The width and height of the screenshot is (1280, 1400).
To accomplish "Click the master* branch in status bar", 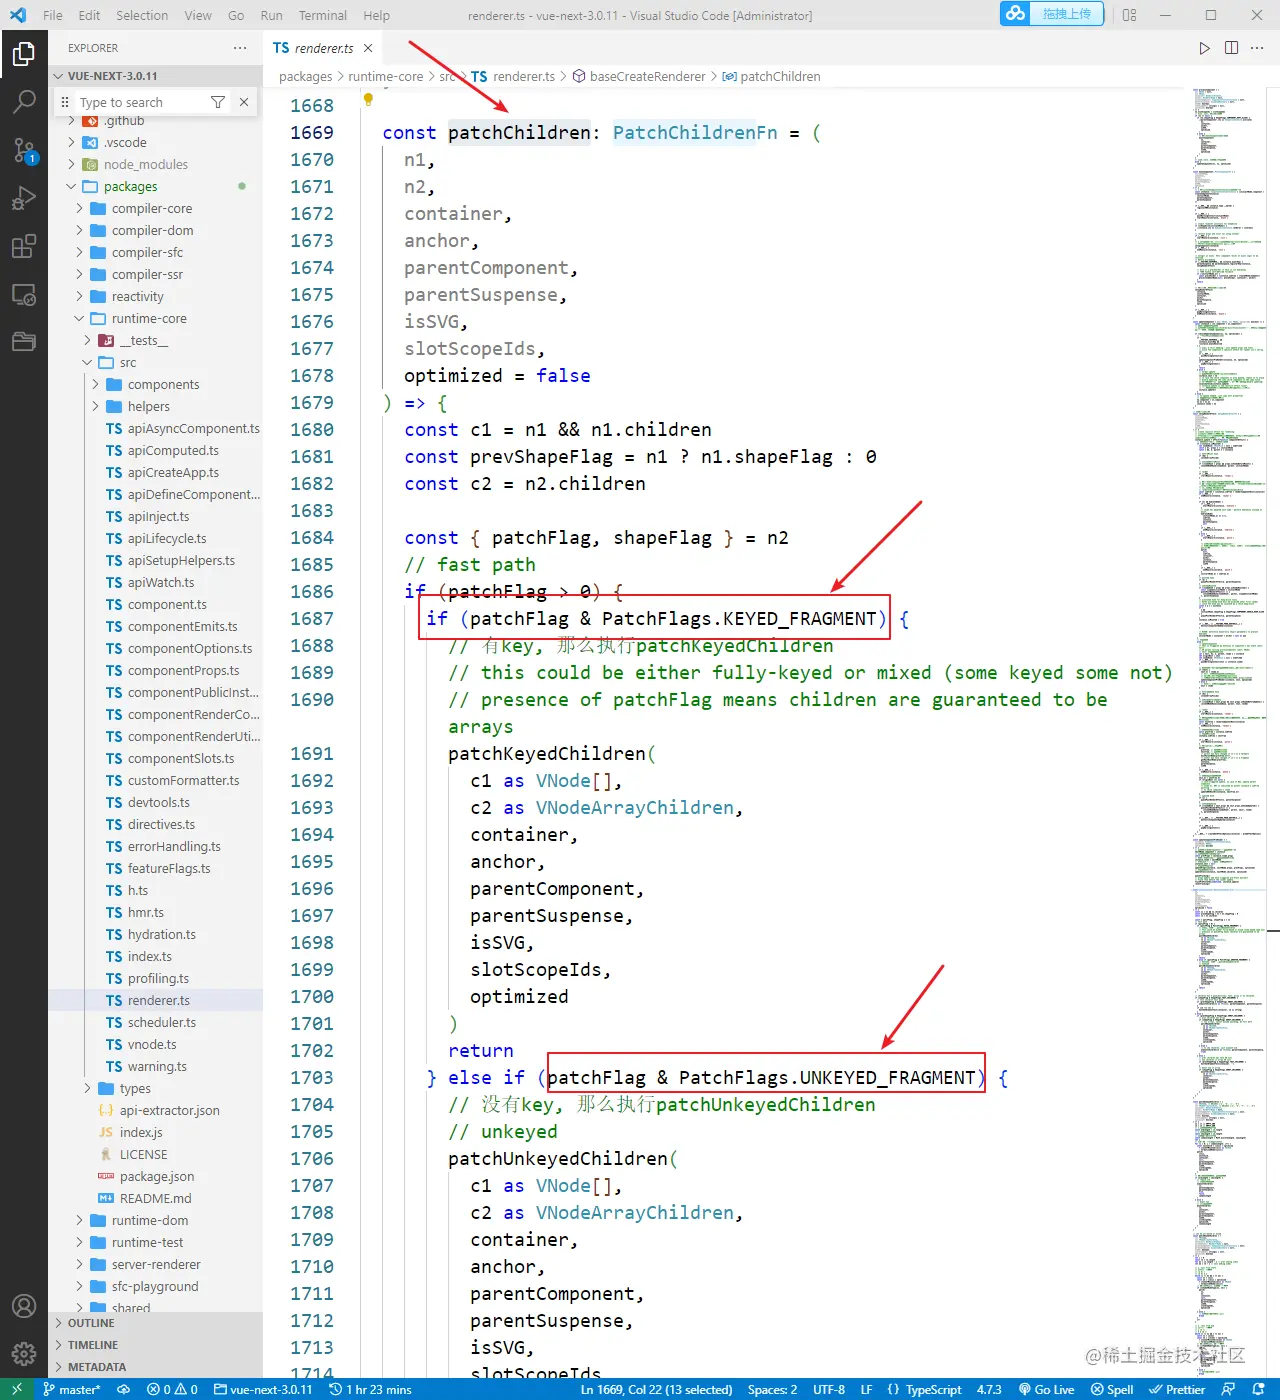I will [71, 1389].
